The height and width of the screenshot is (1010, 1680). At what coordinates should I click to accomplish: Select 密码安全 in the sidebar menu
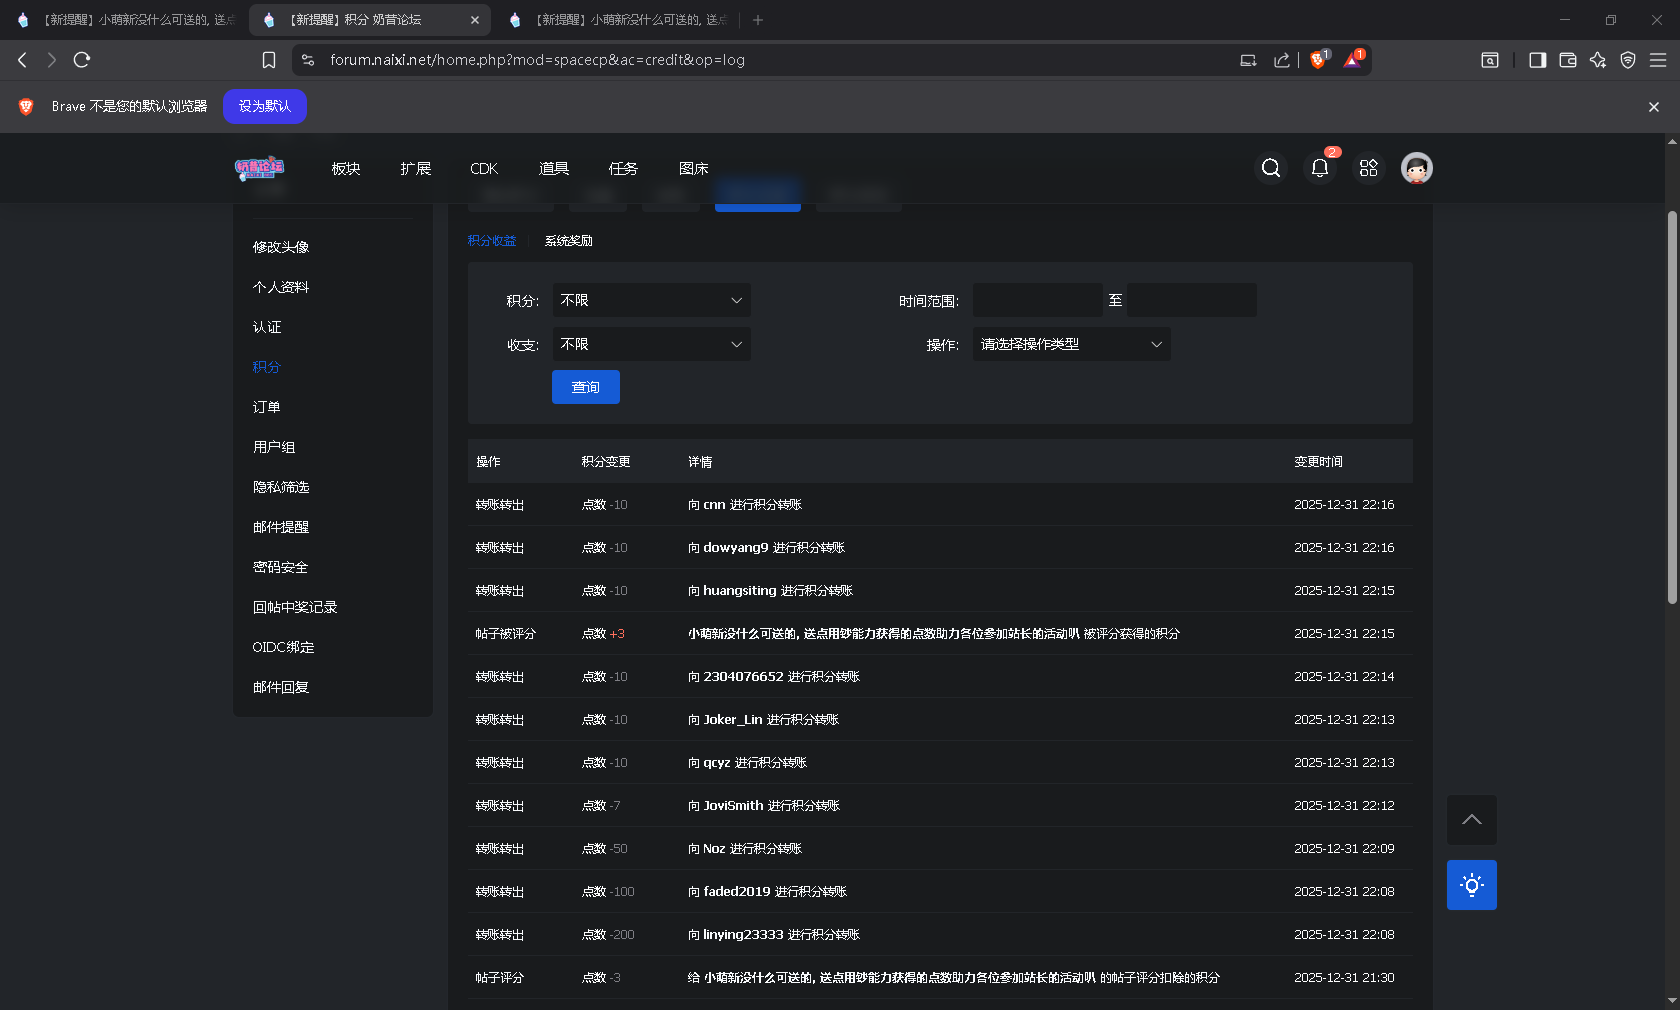click(x=280, y=567)
